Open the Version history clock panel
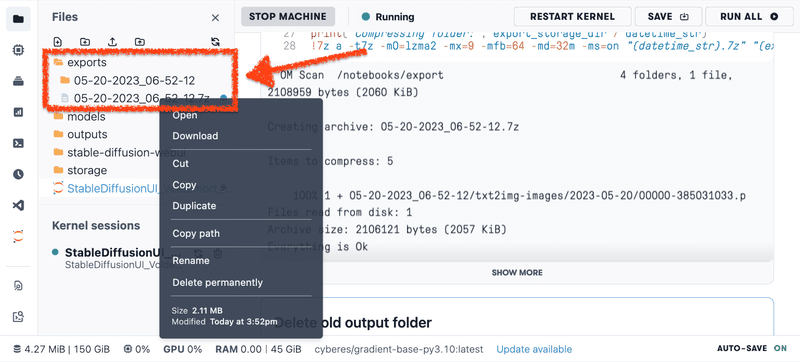This screenshot has height=362, width=800. [x=18, y=174]
